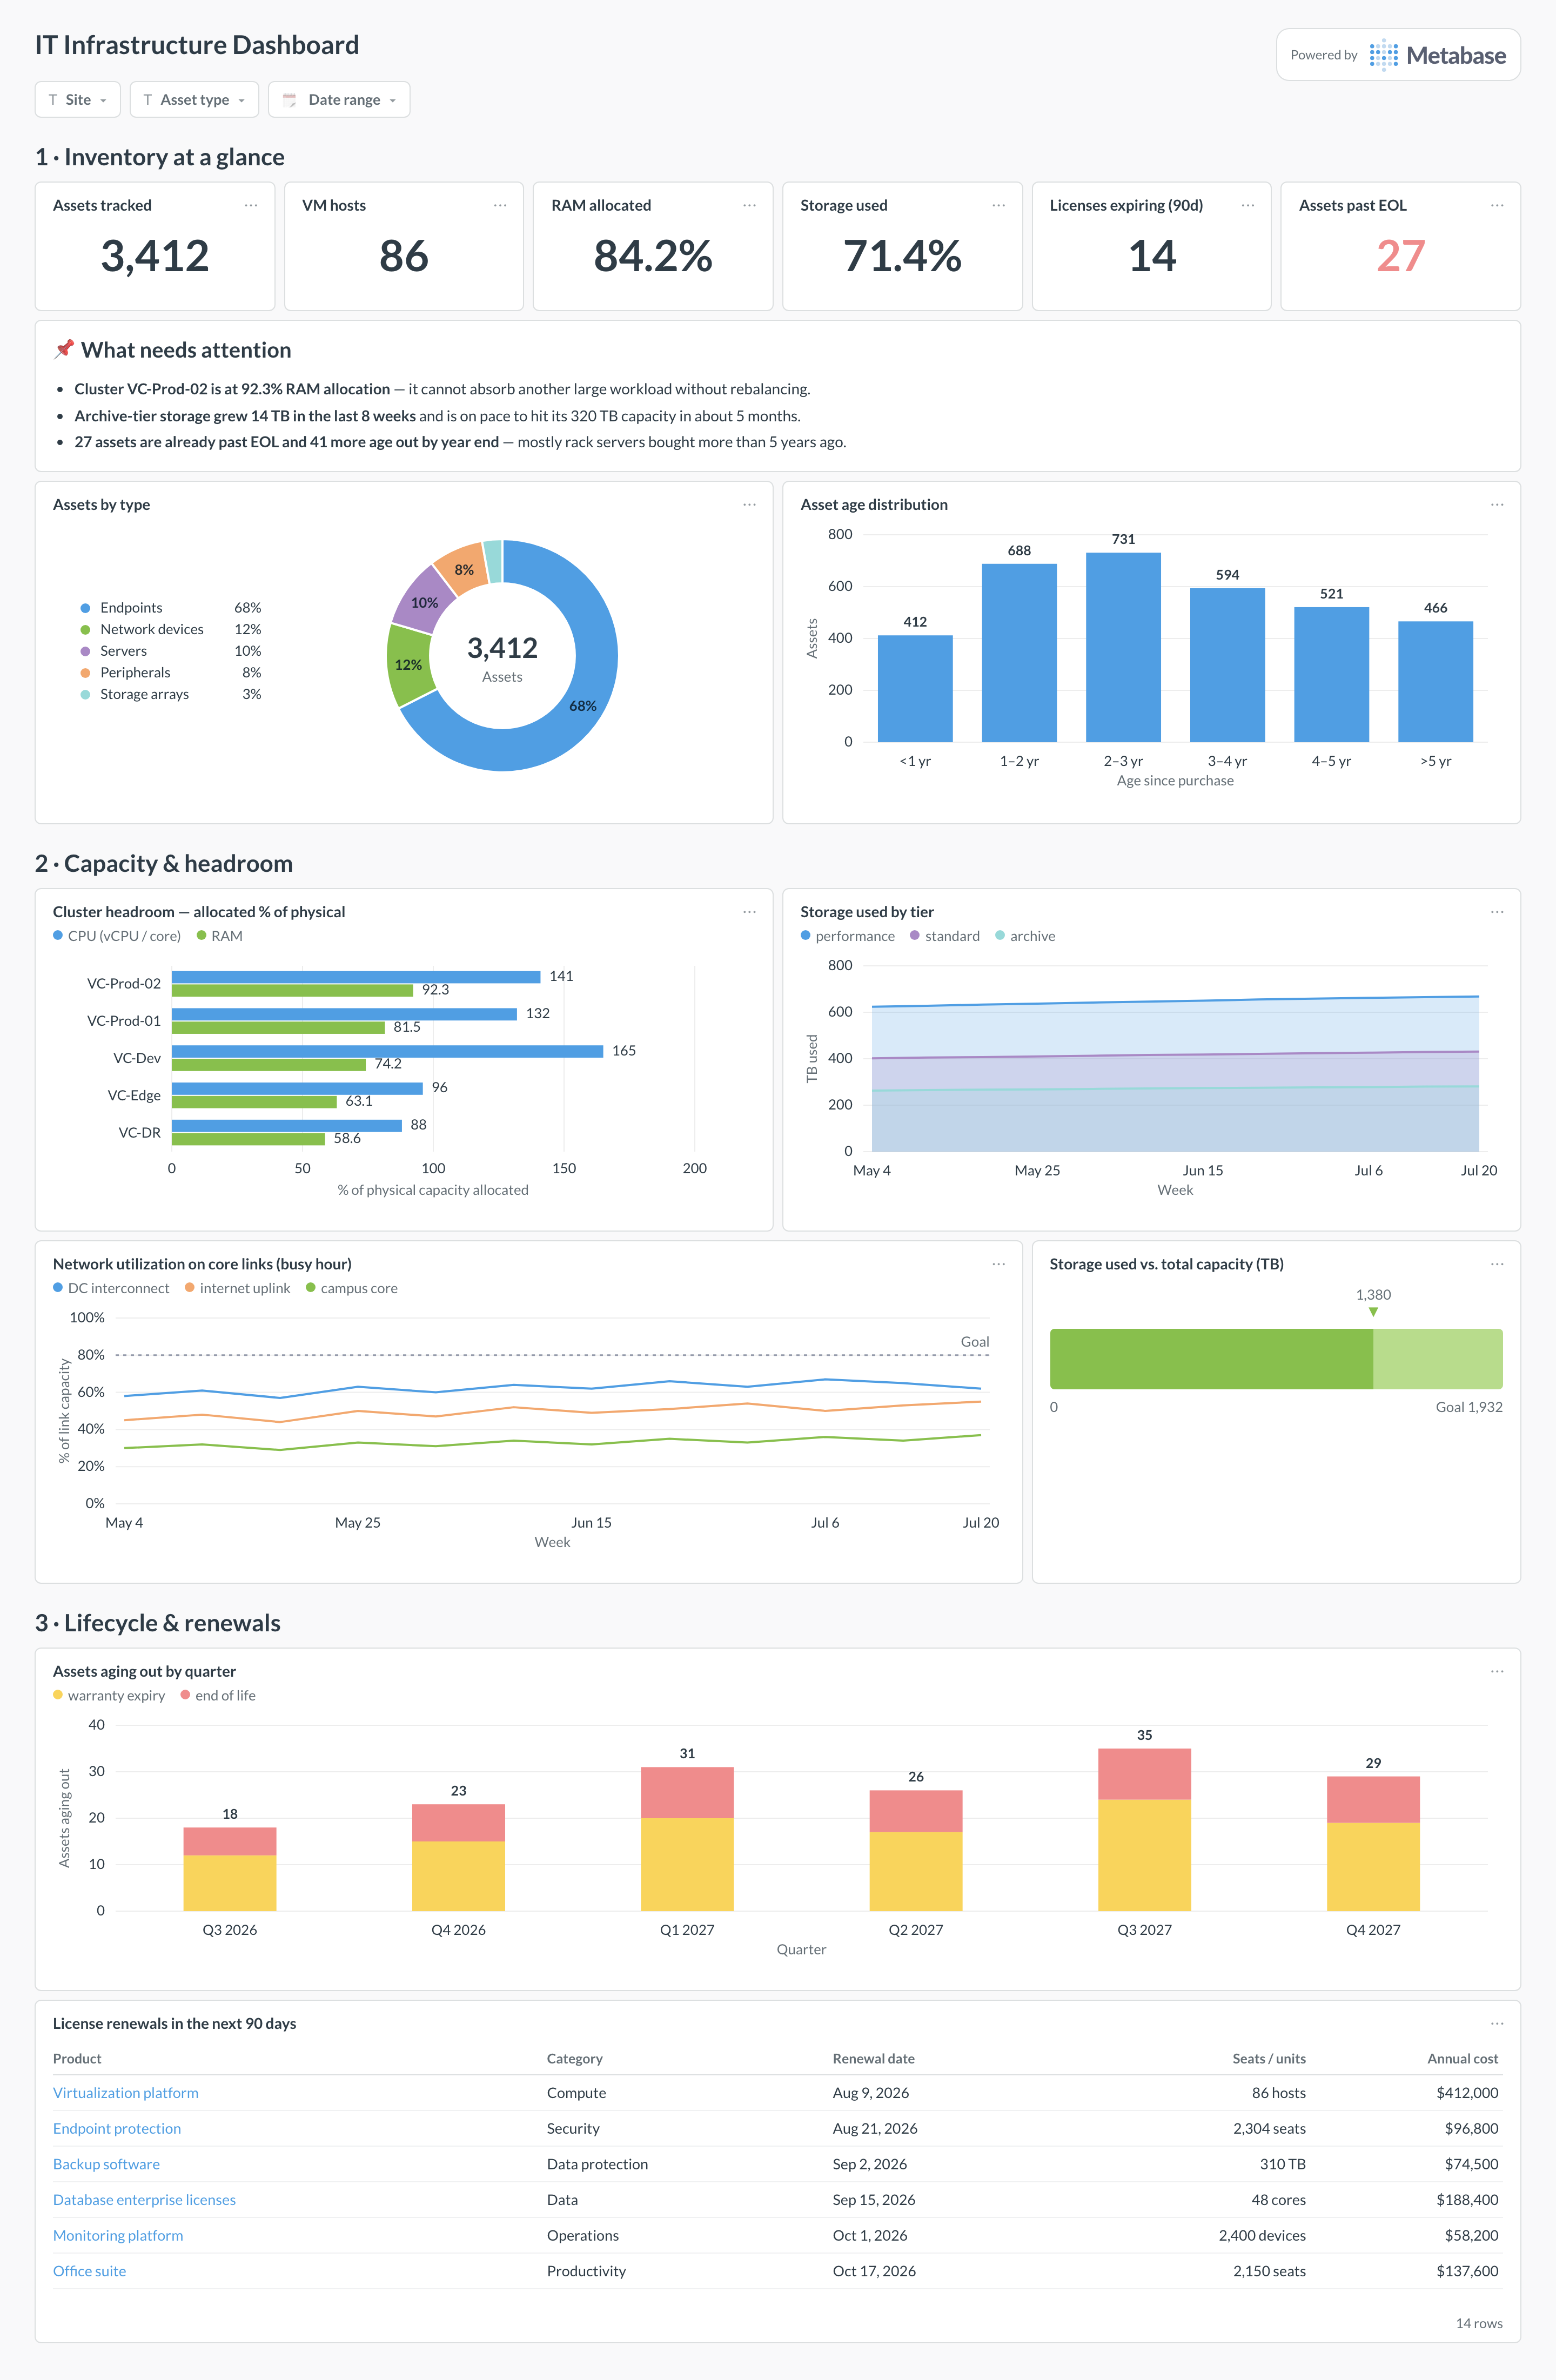Click the Assets past EOL value 27
Screen dimensions: 1556x2380
[1400, 256]
